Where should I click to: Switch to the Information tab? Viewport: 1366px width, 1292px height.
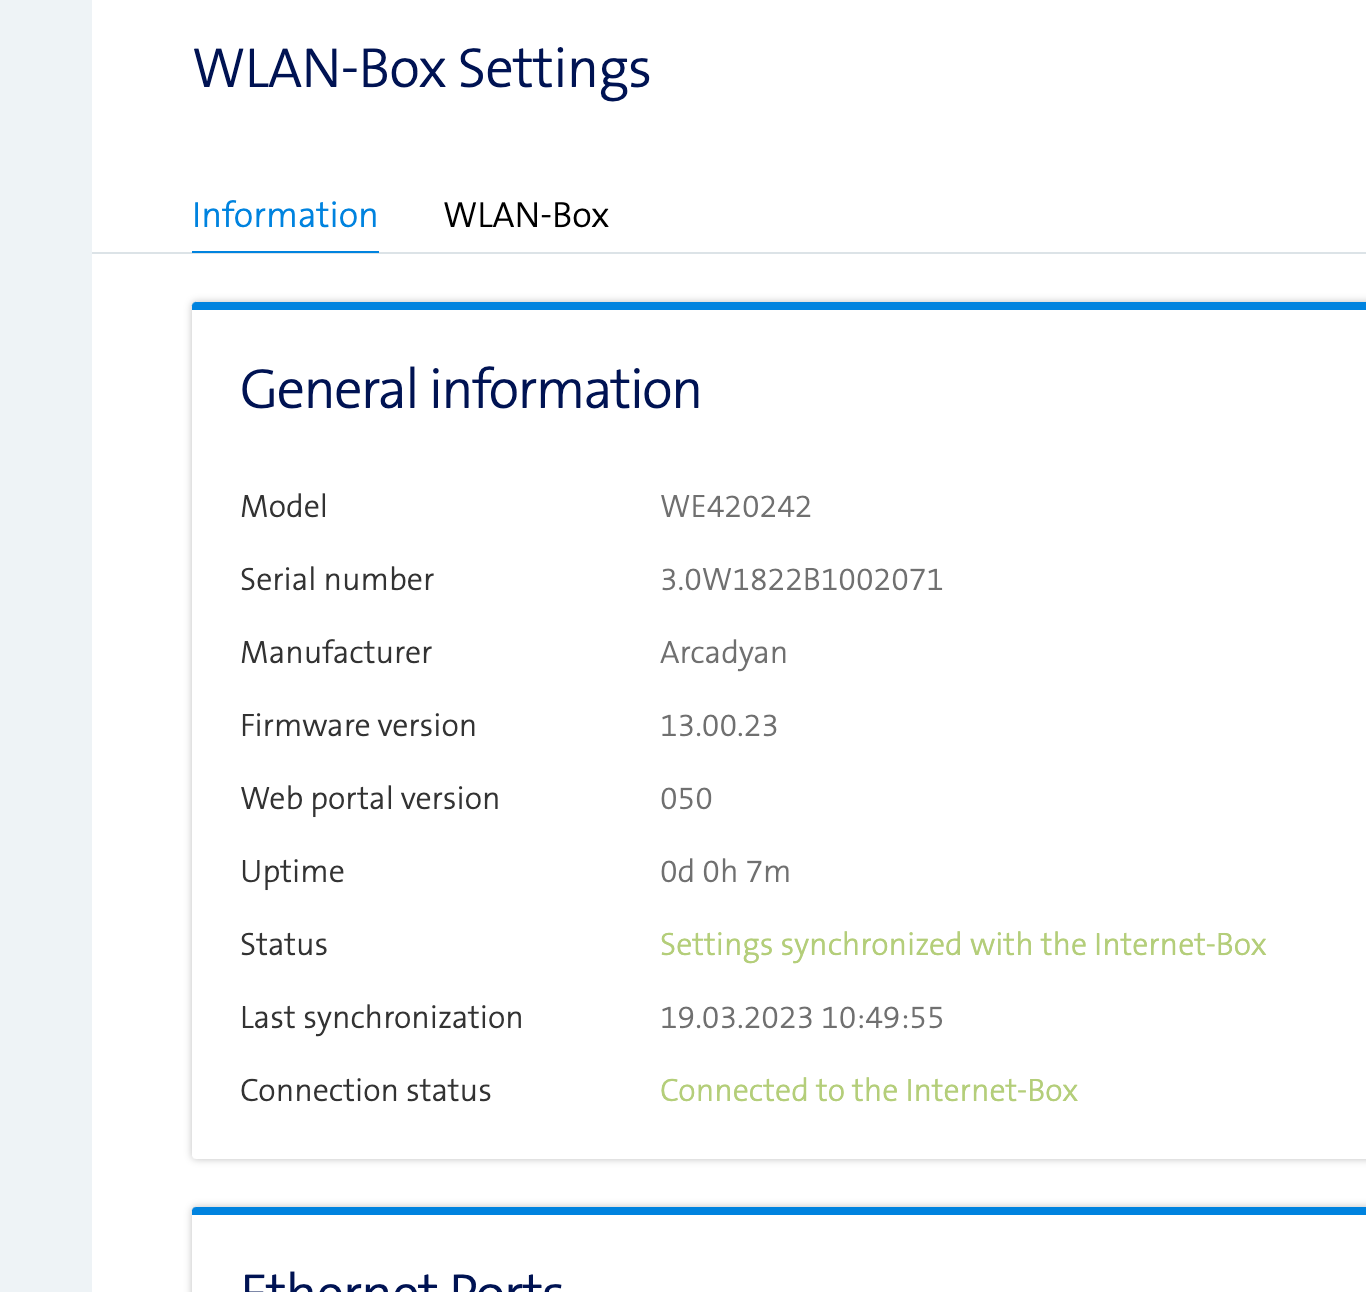[285, 216]
